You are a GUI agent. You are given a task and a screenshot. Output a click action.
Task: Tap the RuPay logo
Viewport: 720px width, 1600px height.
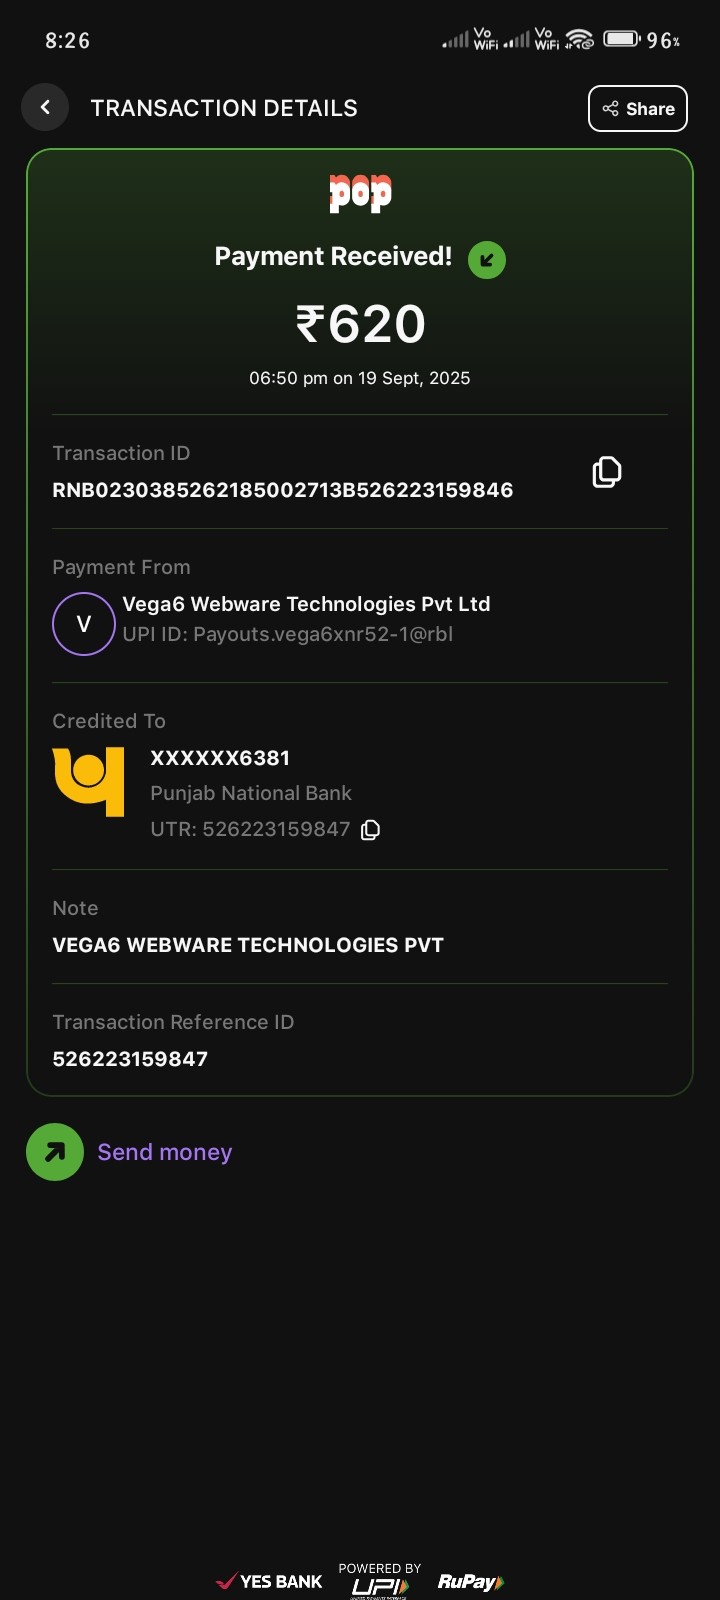pyautogui.click(x=470, y=1582)
